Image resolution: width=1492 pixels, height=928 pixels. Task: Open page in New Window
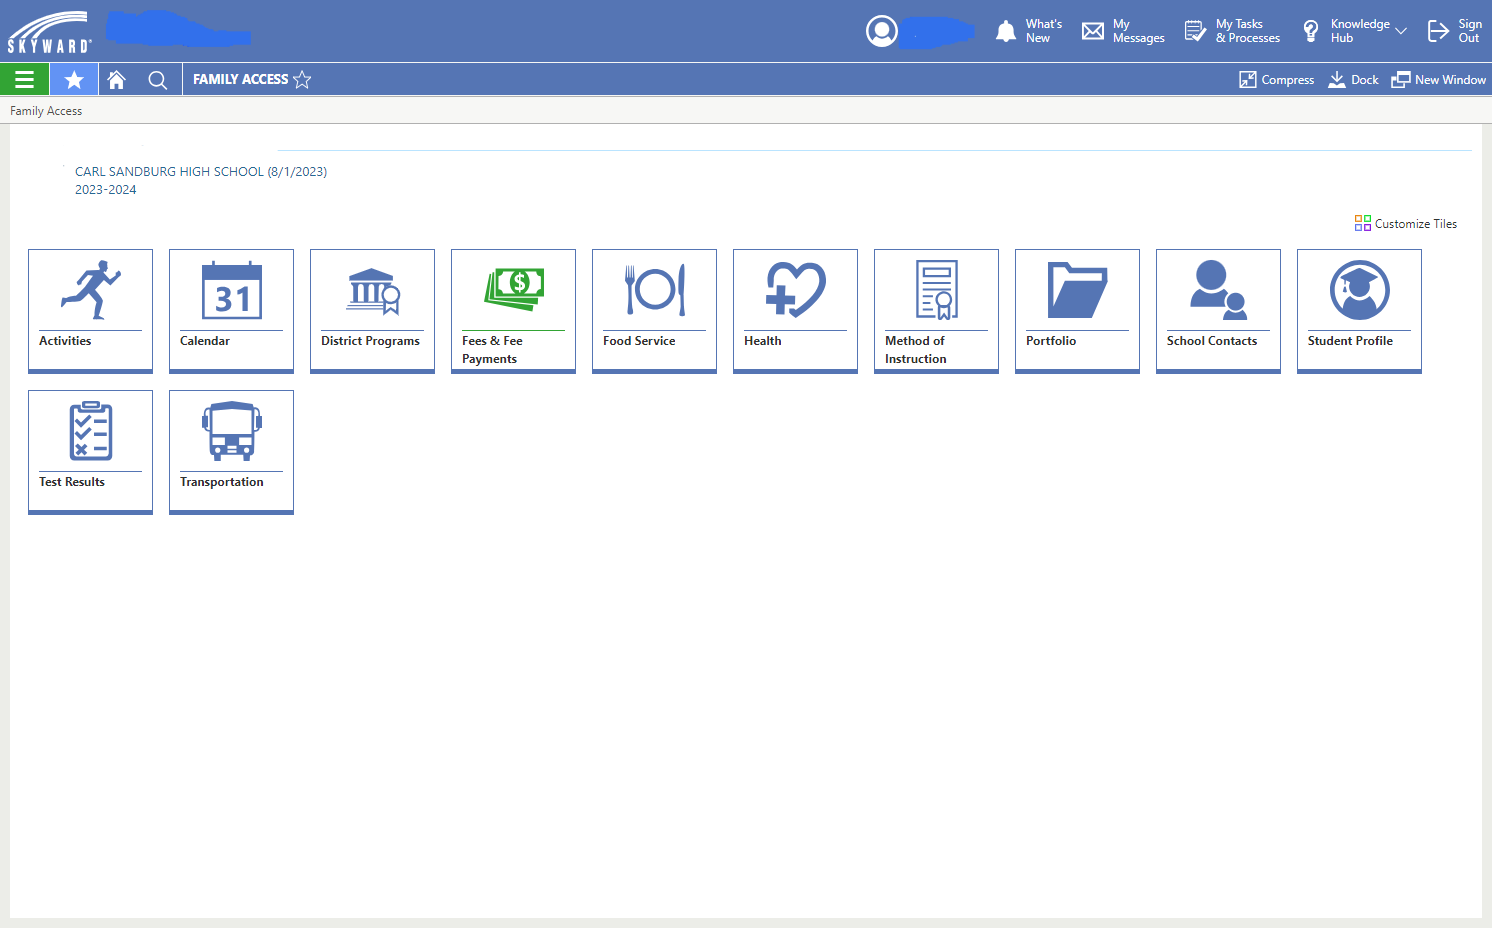point(1439,80)
